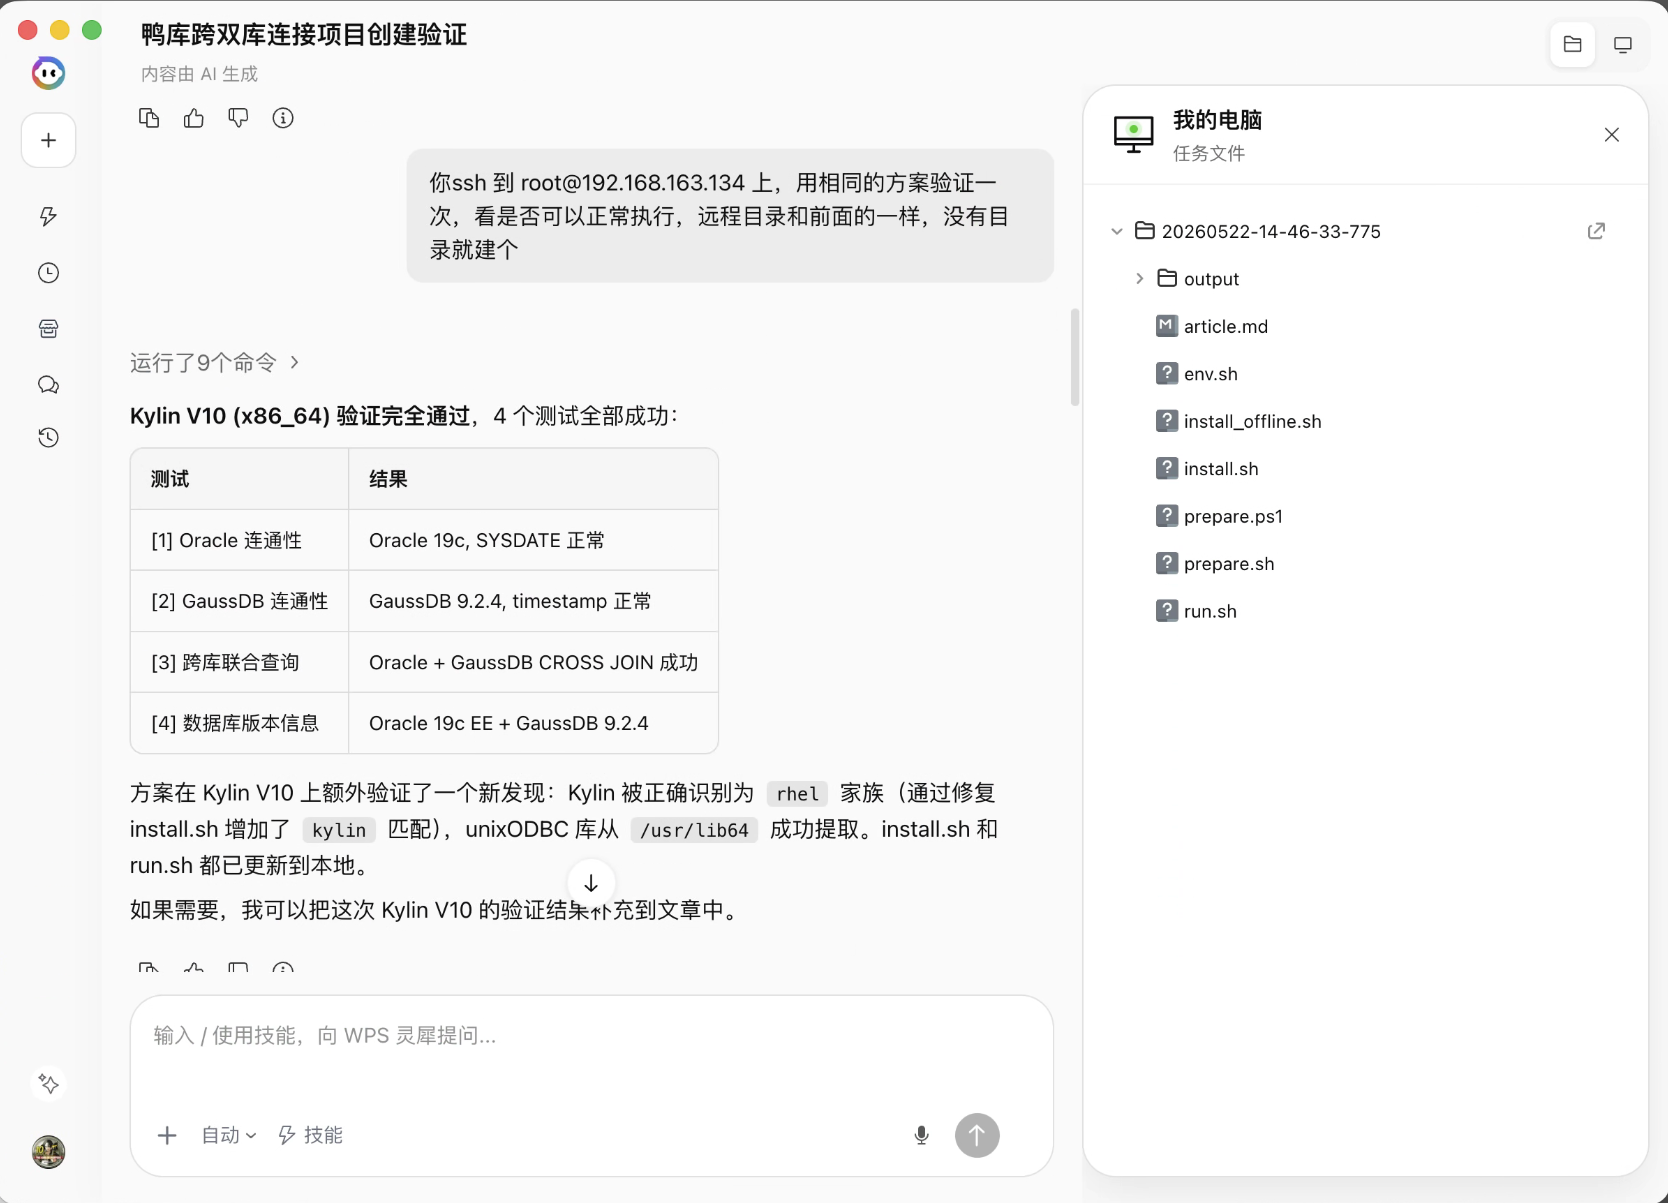The image size is (1668, 1203).
Task: Open prepare.ps1 file
Action: [1219, 516]
